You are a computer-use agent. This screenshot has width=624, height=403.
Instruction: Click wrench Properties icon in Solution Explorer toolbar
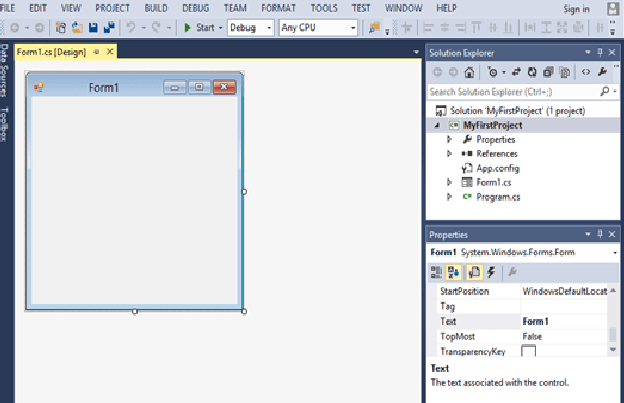(602, 72)
